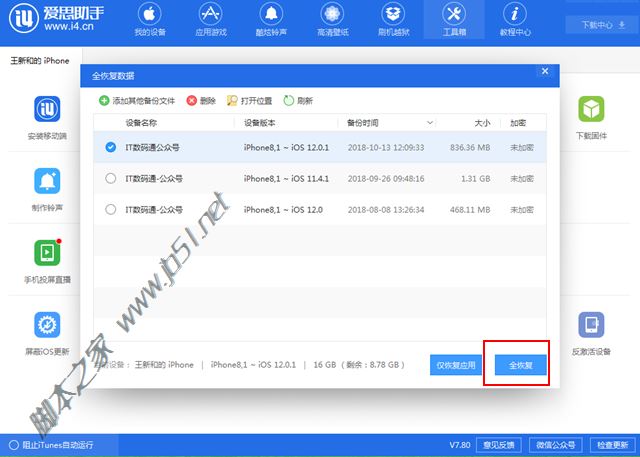
Task: Open 我的设备 tab in top navigation
Action: pos(150,20)
